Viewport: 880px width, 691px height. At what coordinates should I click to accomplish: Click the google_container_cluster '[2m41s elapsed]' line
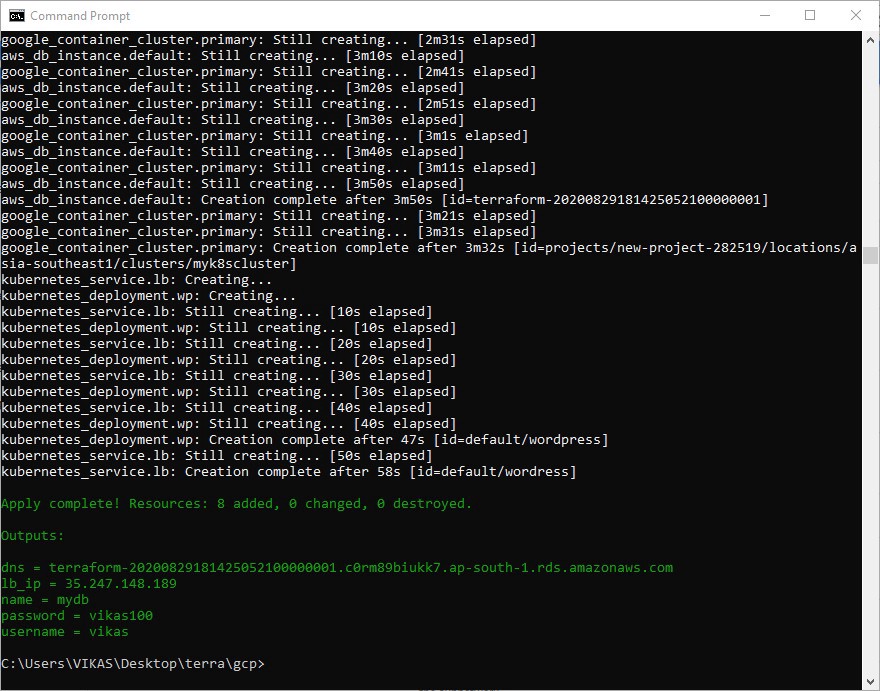pyautogui.click(x=268, y=72)
